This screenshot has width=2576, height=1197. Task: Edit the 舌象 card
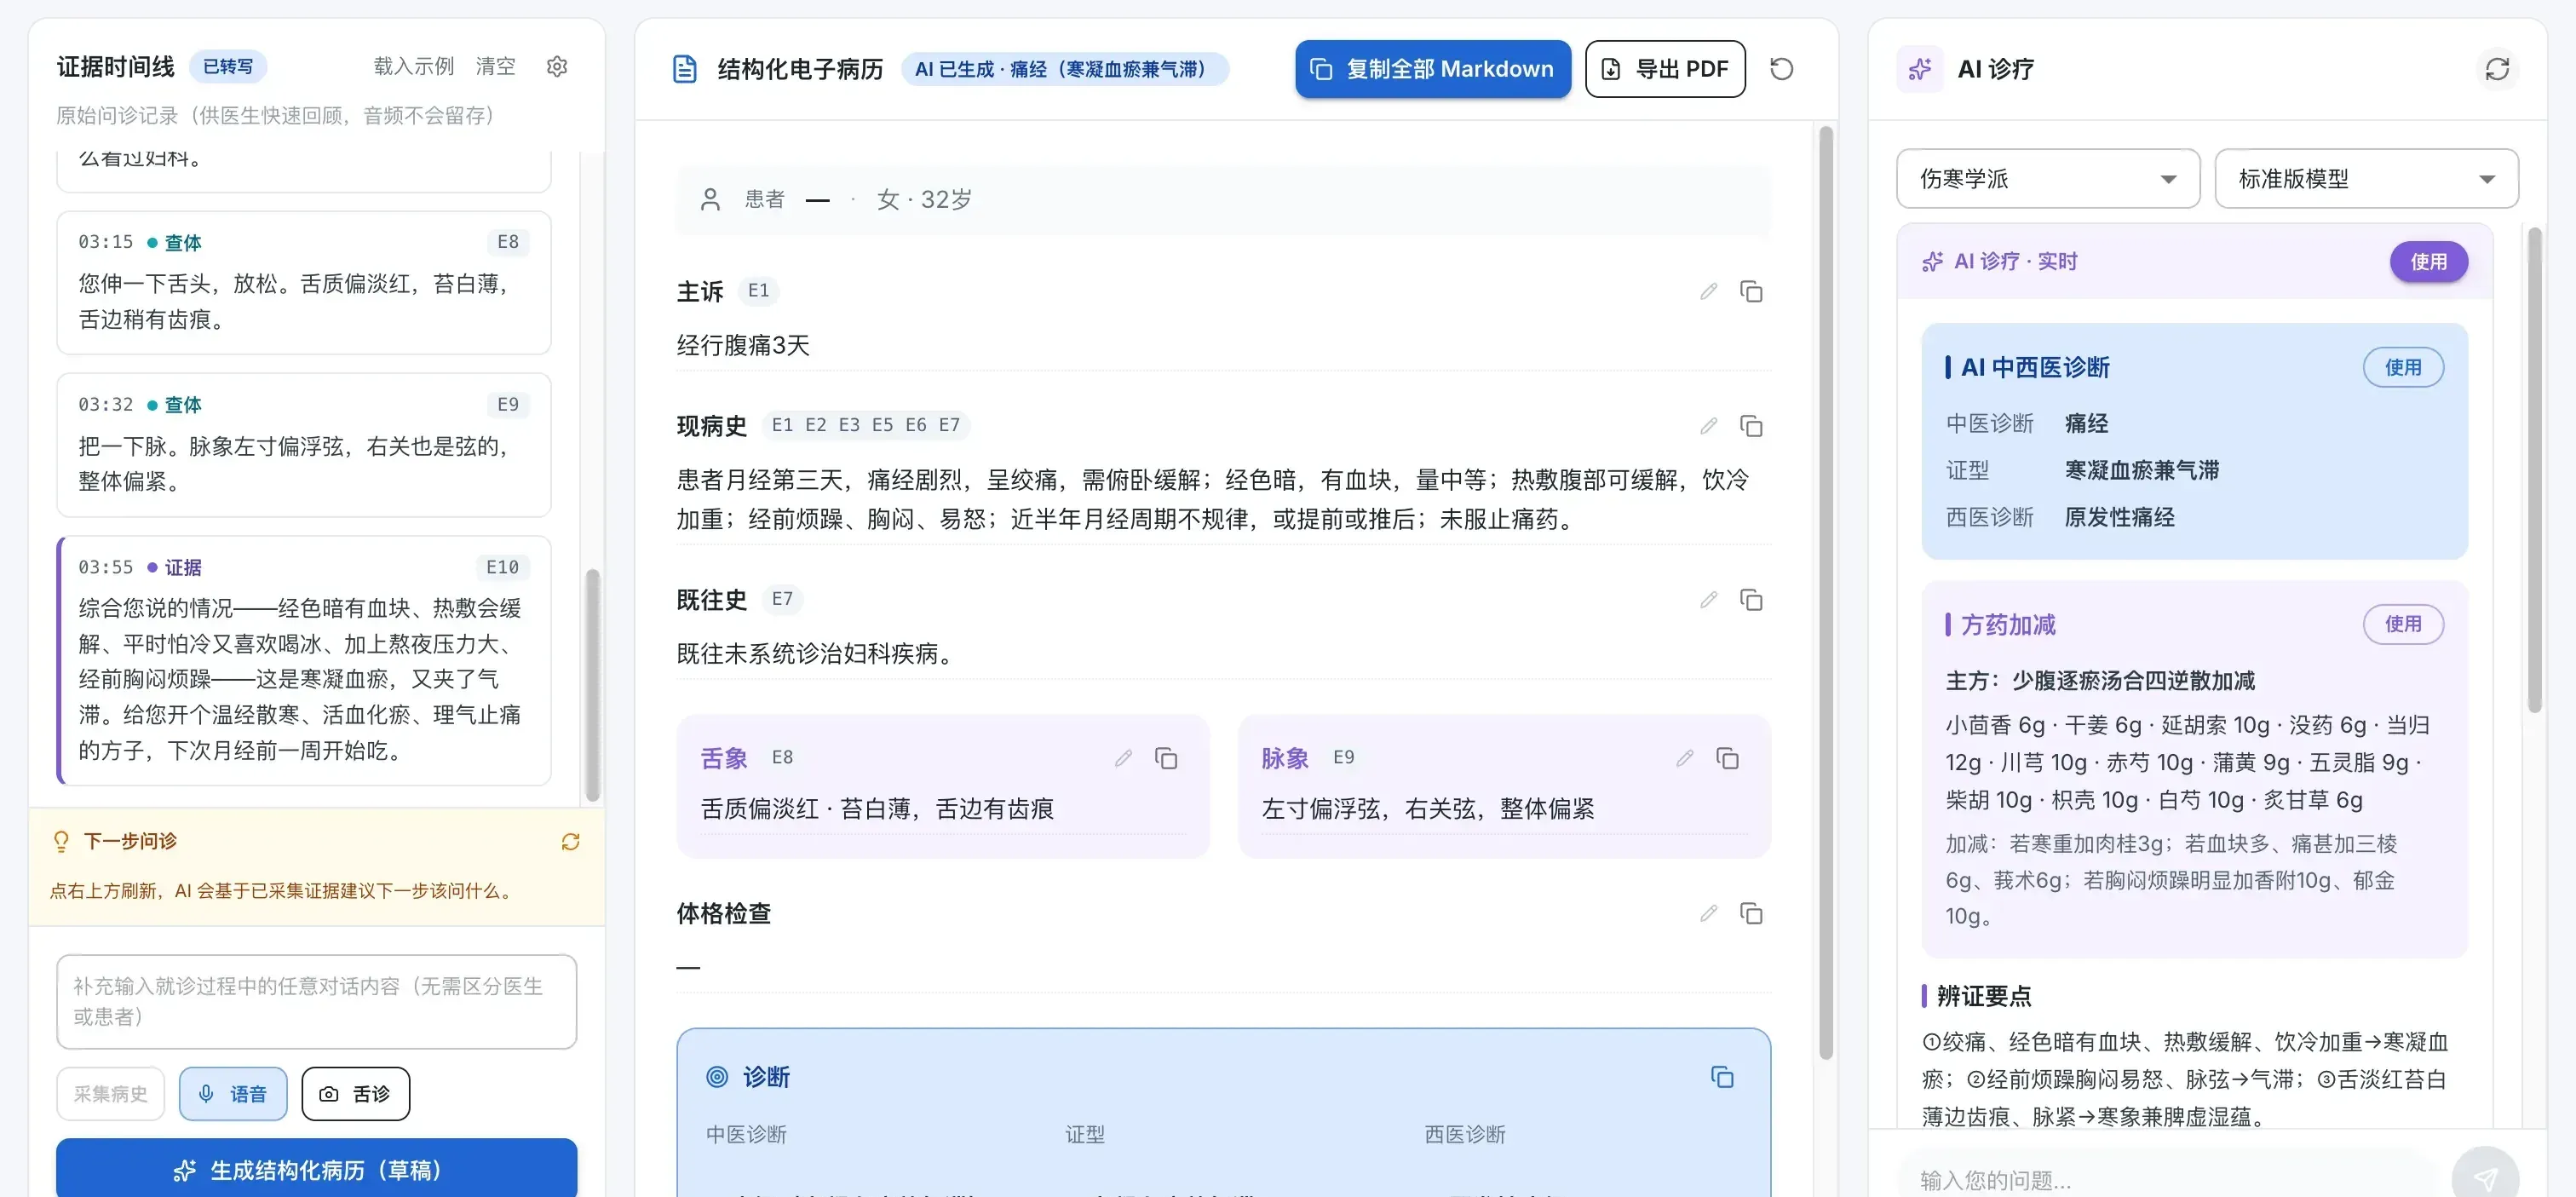tap(1123, 758)
